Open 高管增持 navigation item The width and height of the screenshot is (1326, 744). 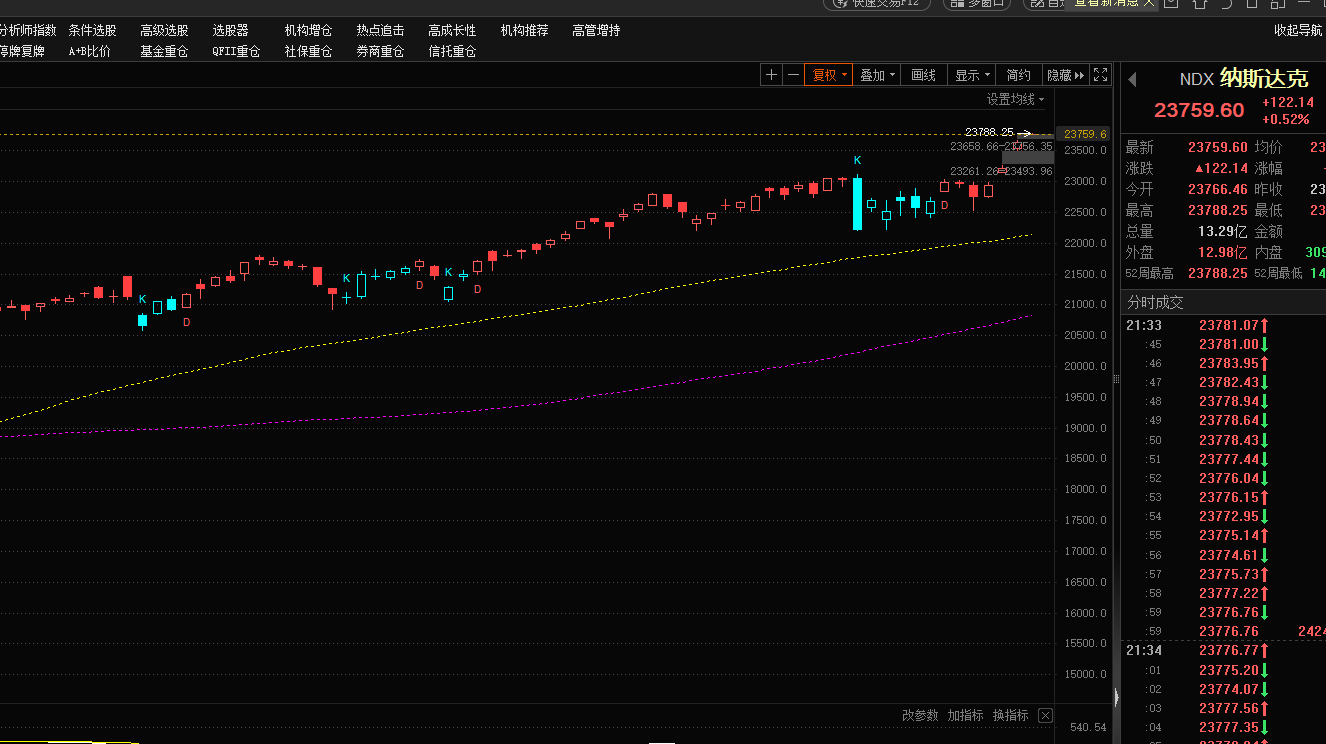pos(596,31)
